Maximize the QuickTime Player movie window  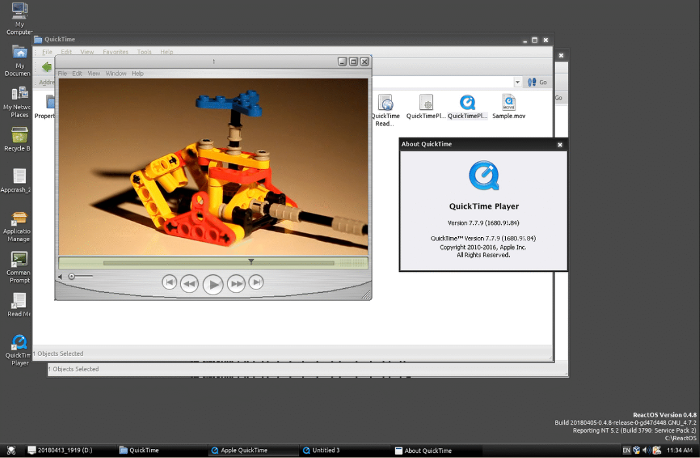click(354, 62)
